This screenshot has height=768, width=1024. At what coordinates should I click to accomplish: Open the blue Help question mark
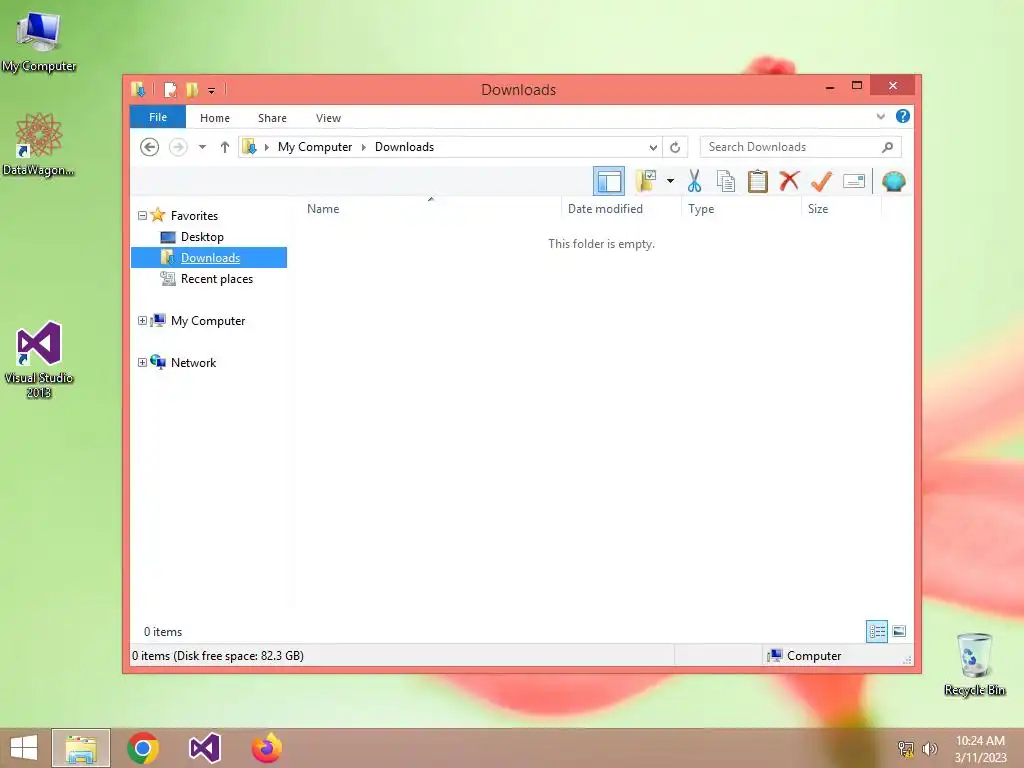pos(903,116)
